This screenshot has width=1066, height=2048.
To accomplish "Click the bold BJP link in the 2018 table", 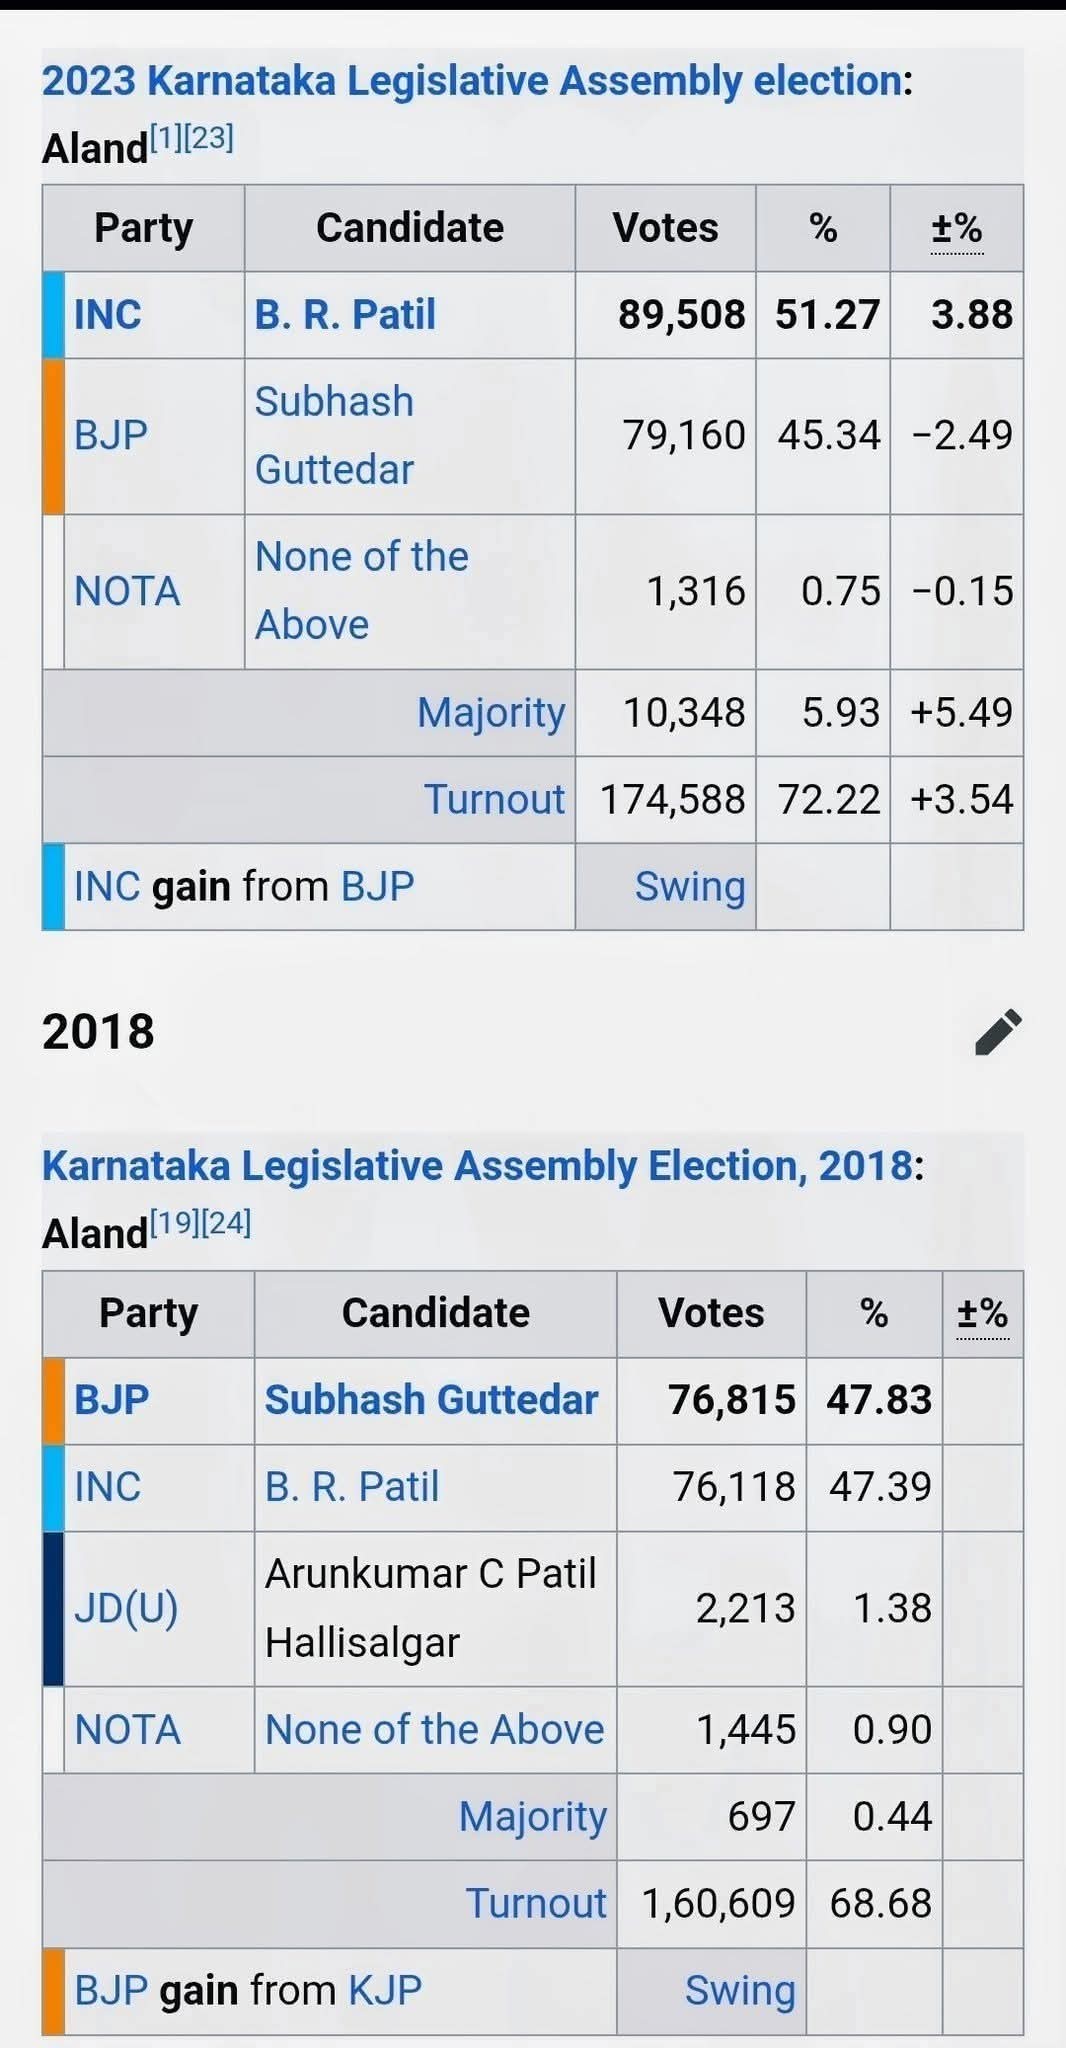I will coord(111,1400).
